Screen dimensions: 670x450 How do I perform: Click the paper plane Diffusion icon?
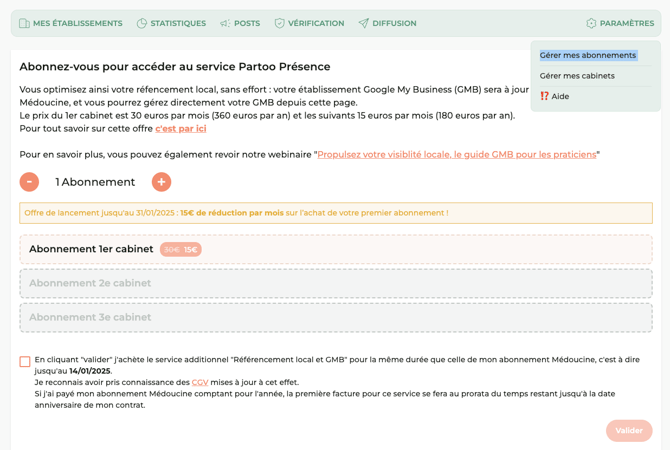364,23
